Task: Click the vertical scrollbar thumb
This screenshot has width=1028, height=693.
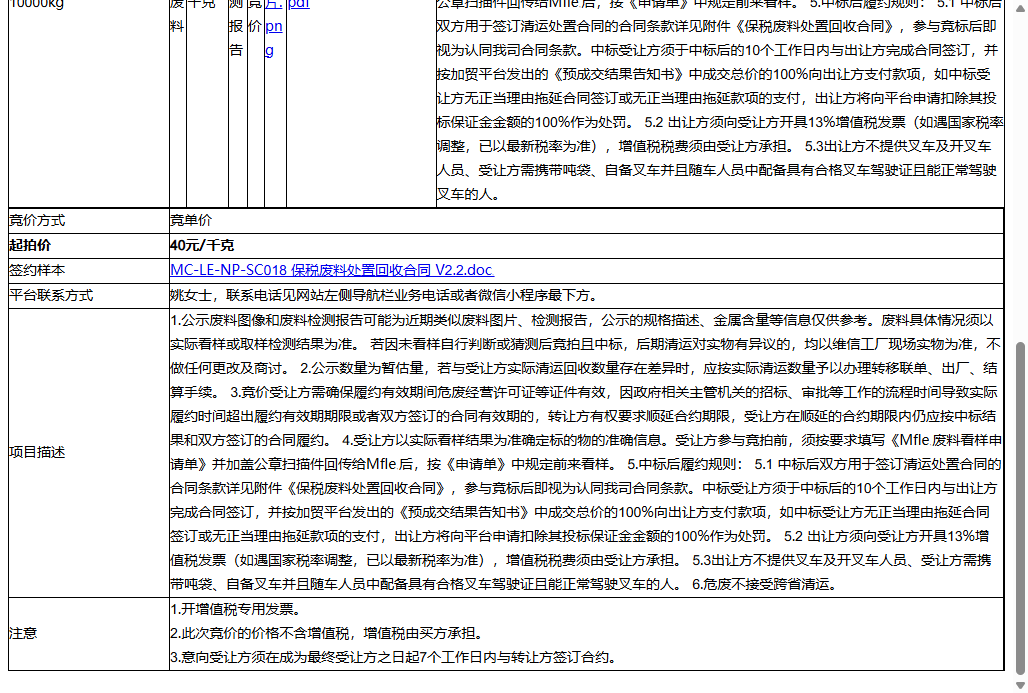Action: (1019, 508)
